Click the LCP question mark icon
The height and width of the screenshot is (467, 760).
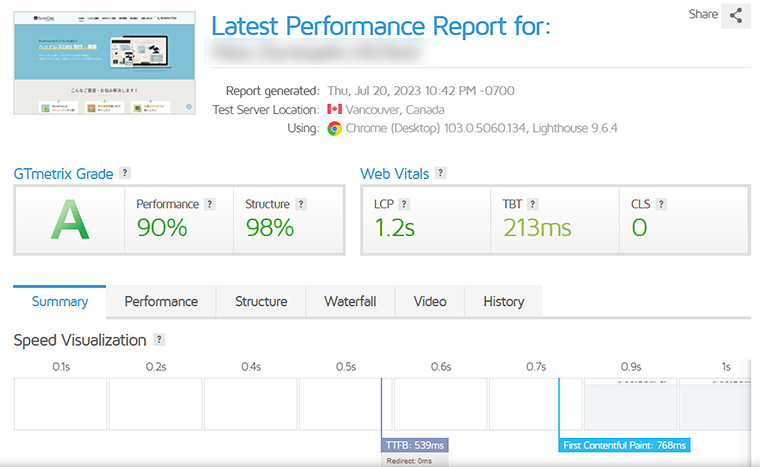click(404, 204)
